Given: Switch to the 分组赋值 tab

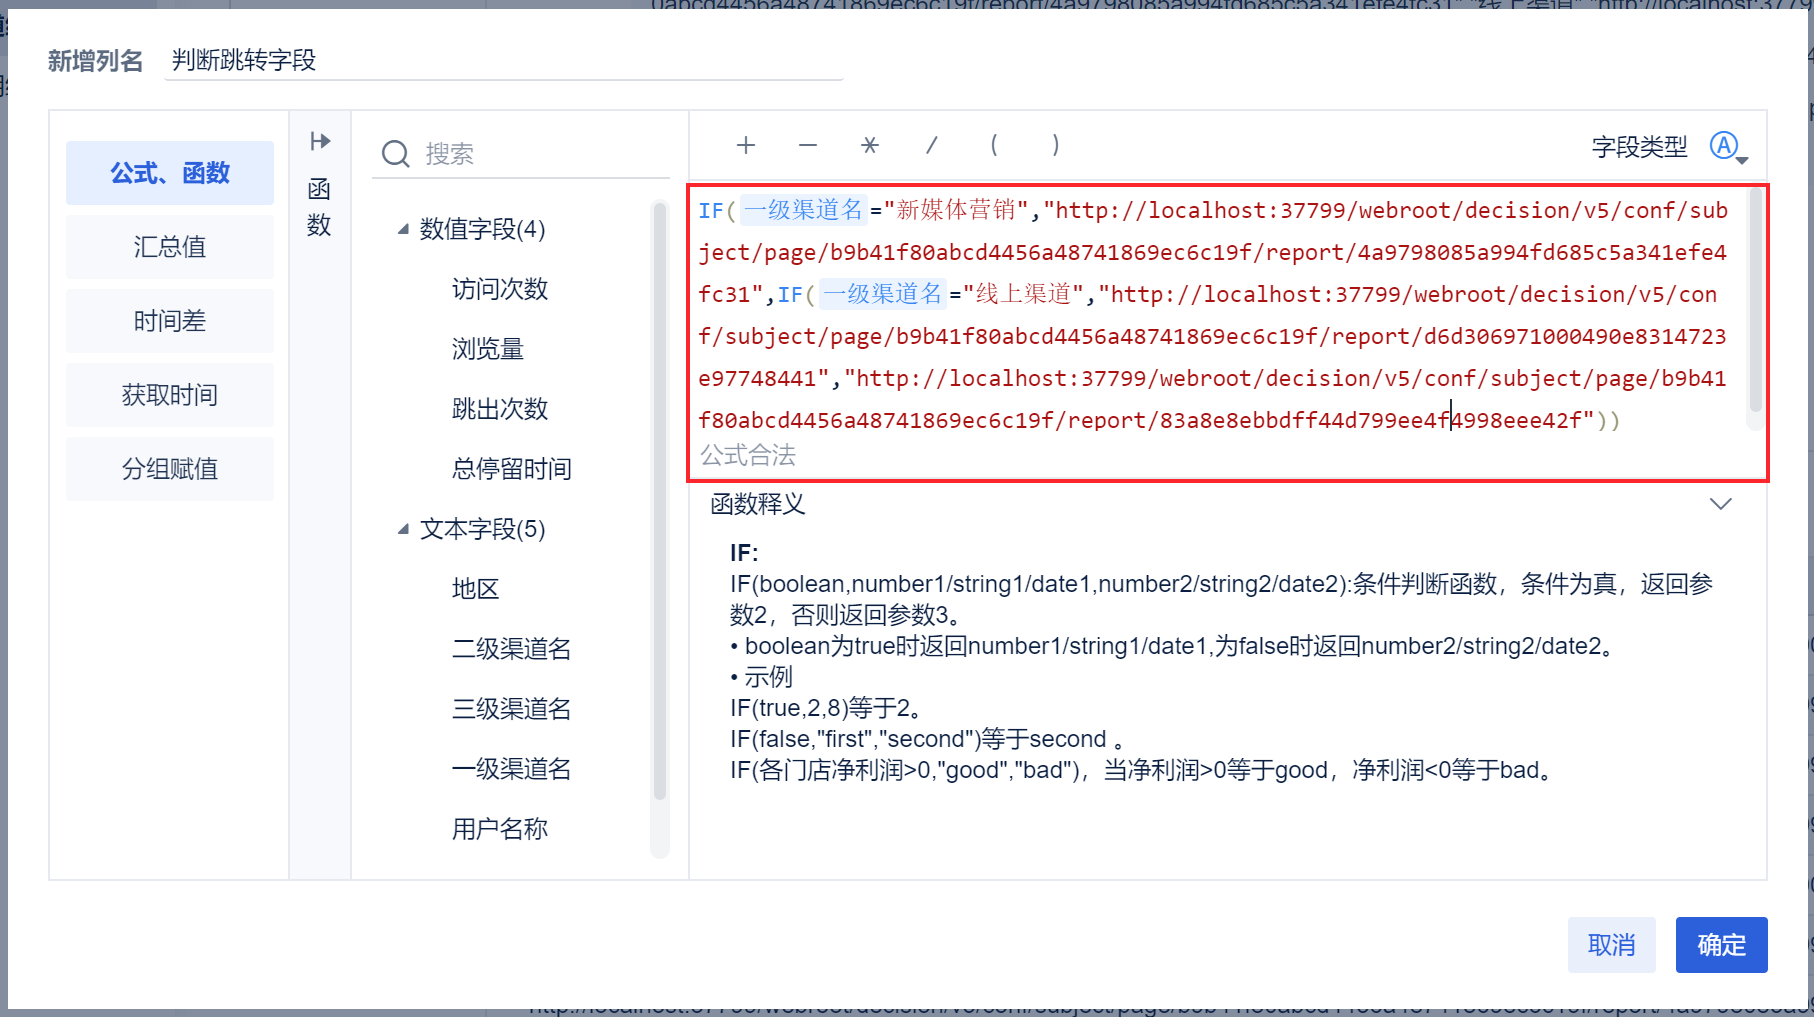Looking at the screenshot, I should (x=170, y=469).
